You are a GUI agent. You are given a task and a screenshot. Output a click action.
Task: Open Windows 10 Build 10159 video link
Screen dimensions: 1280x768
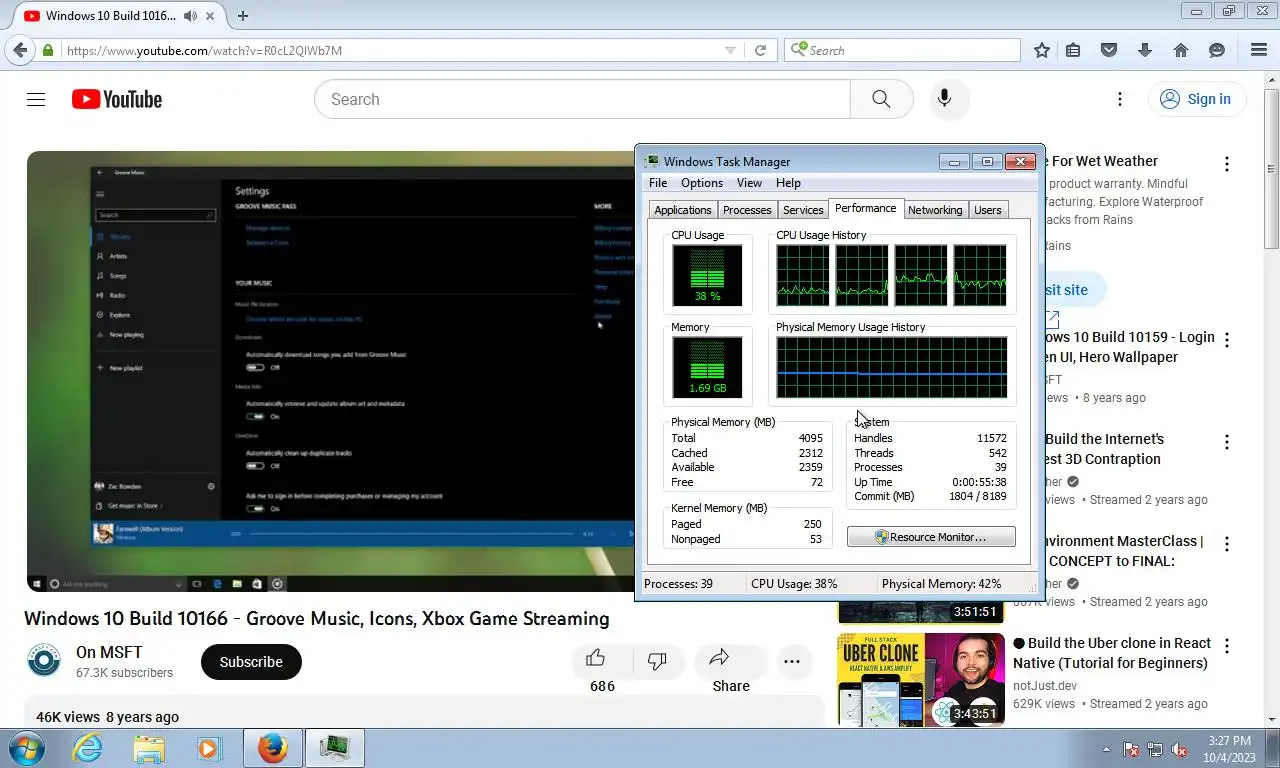click(1130, 347)
